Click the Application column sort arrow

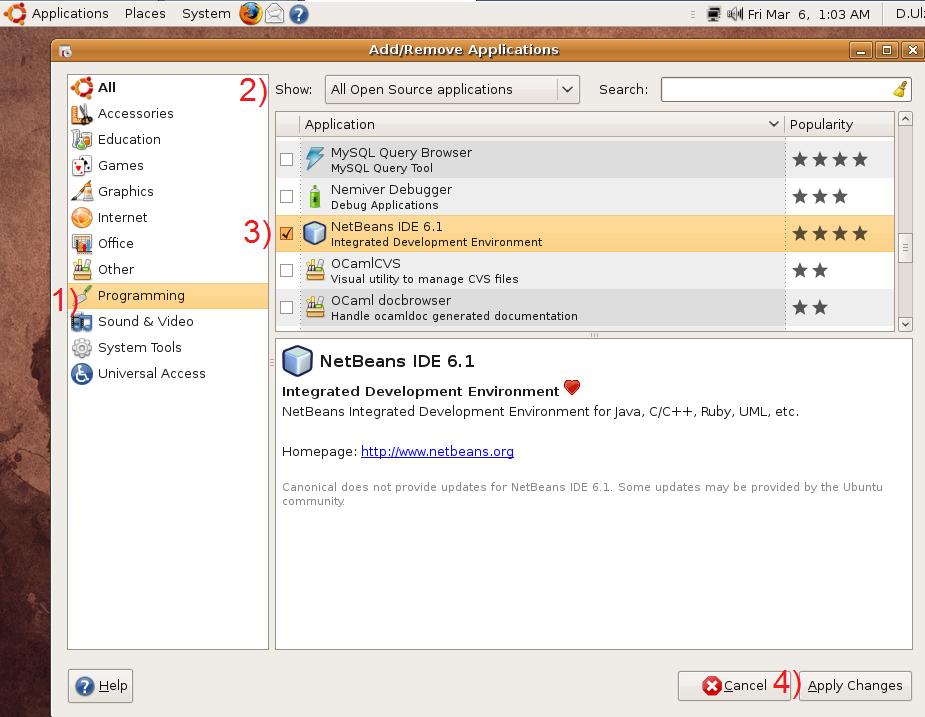click(x=772, y=124)
